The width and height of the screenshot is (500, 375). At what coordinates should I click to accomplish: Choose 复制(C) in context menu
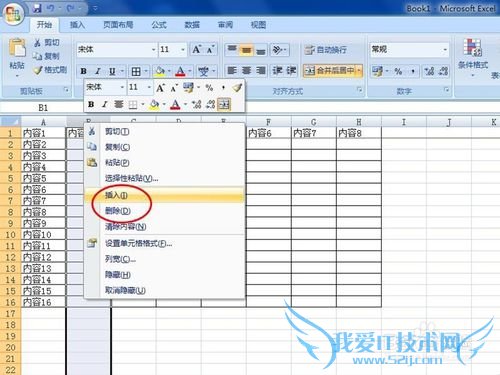point(165,147)
